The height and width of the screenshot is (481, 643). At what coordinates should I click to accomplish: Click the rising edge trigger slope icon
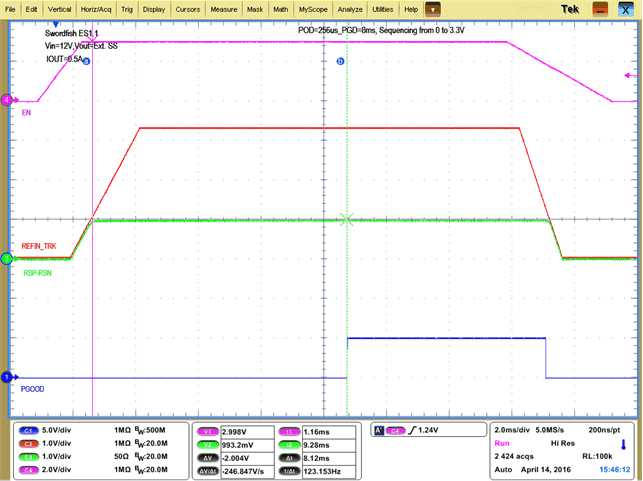click(x=412, y=430)
